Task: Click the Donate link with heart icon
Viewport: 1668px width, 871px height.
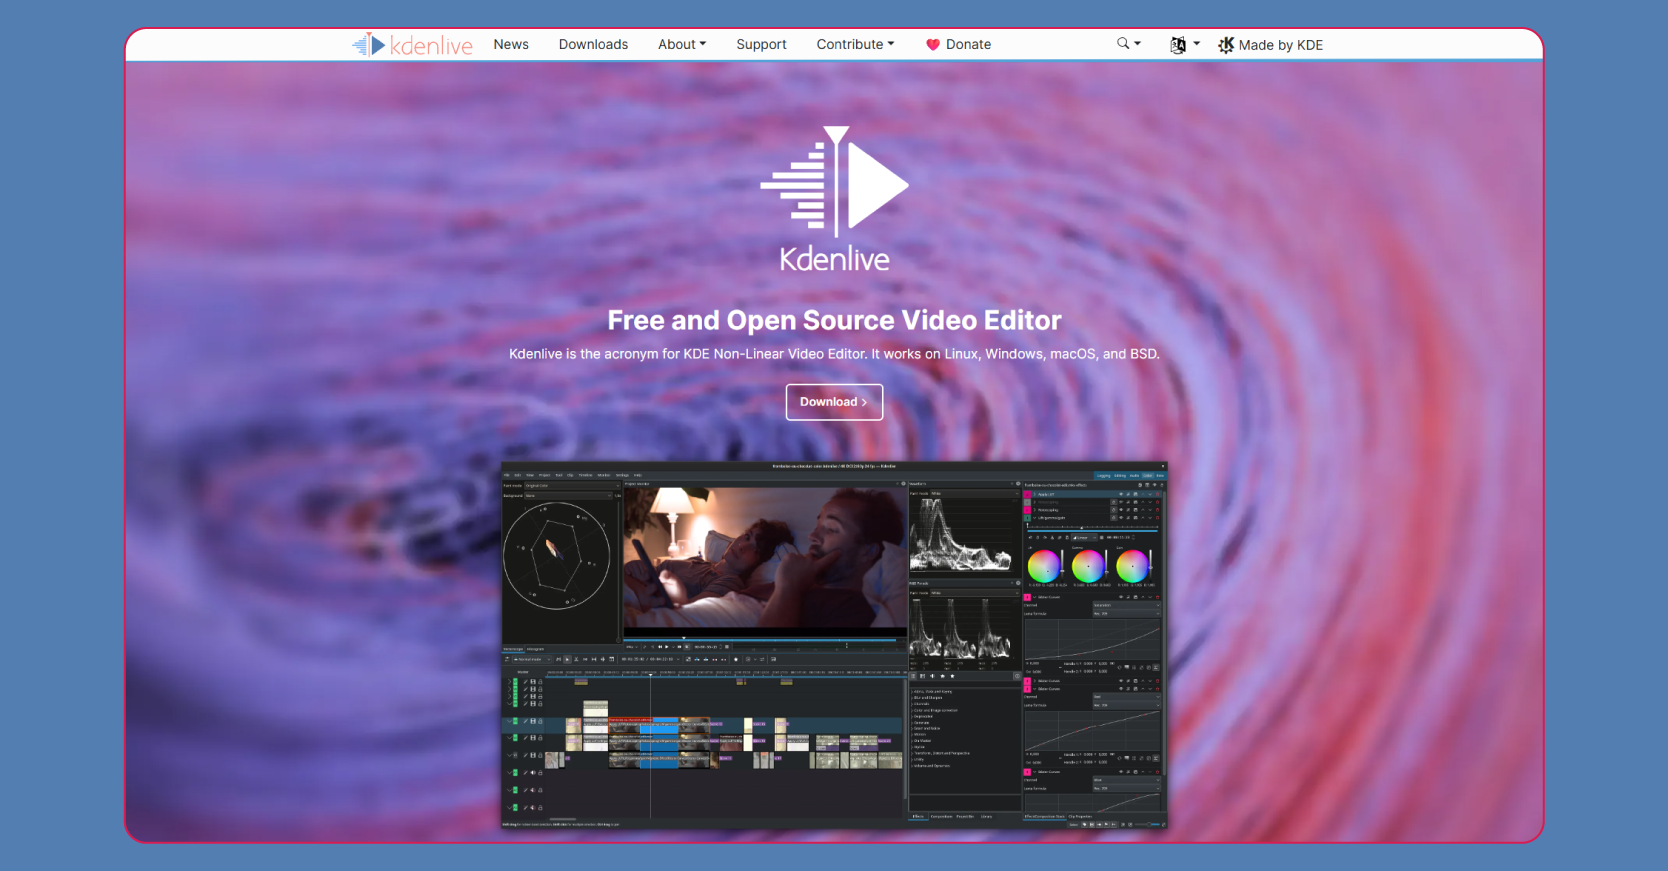Action: point(958,45)
